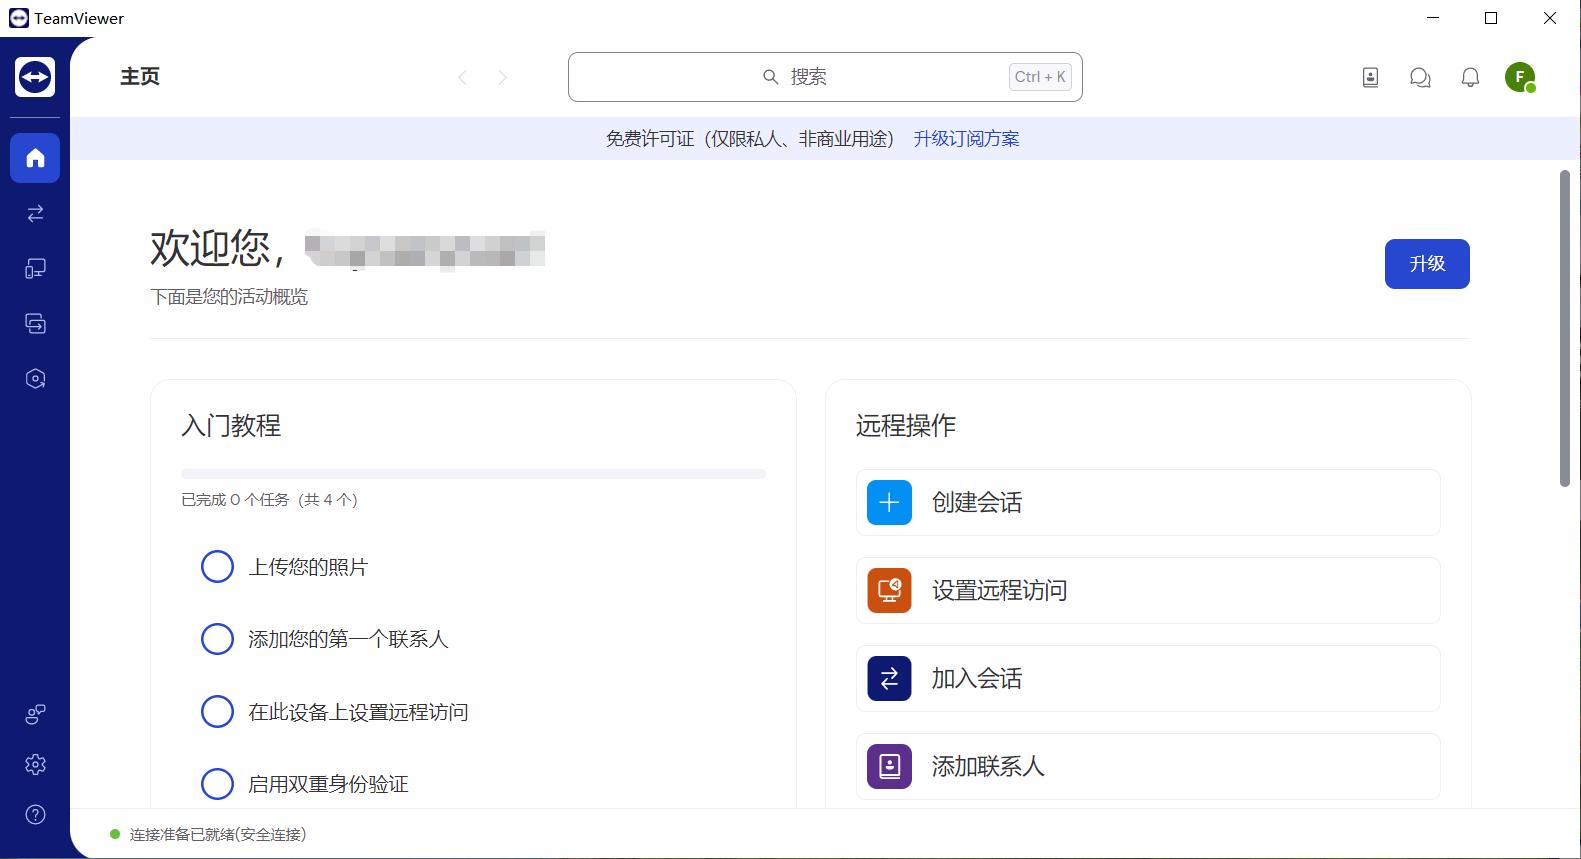Check the 在此设备上设置远程访问 task circle
1581x859 pixels.
pos(217,712)
